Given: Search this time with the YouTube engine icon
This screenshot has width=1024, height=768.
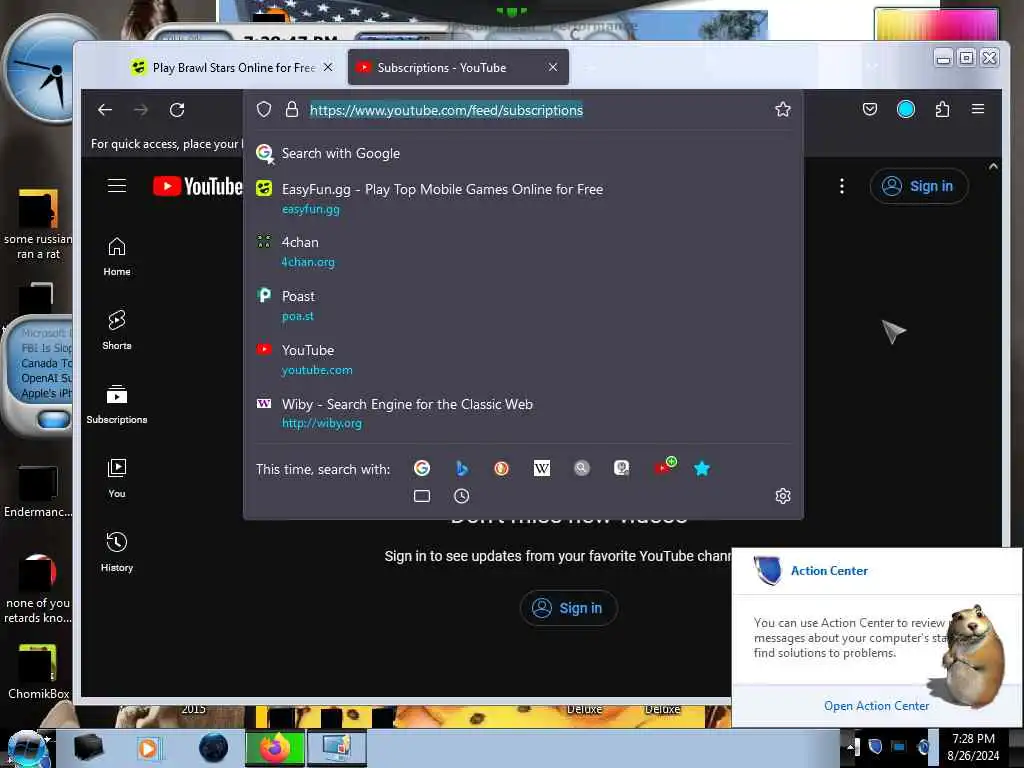Looking at the screenshot, I should click(x=664, y=466).
